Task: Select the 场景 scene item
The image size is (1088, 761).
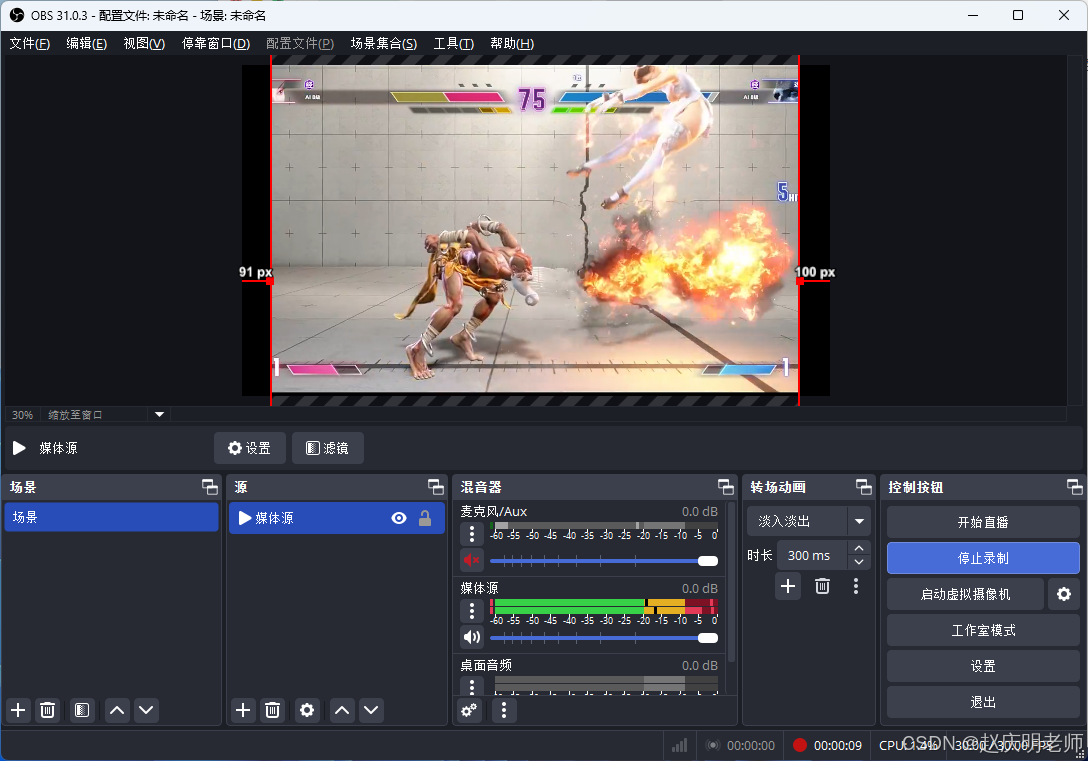Action: (112, 518)
